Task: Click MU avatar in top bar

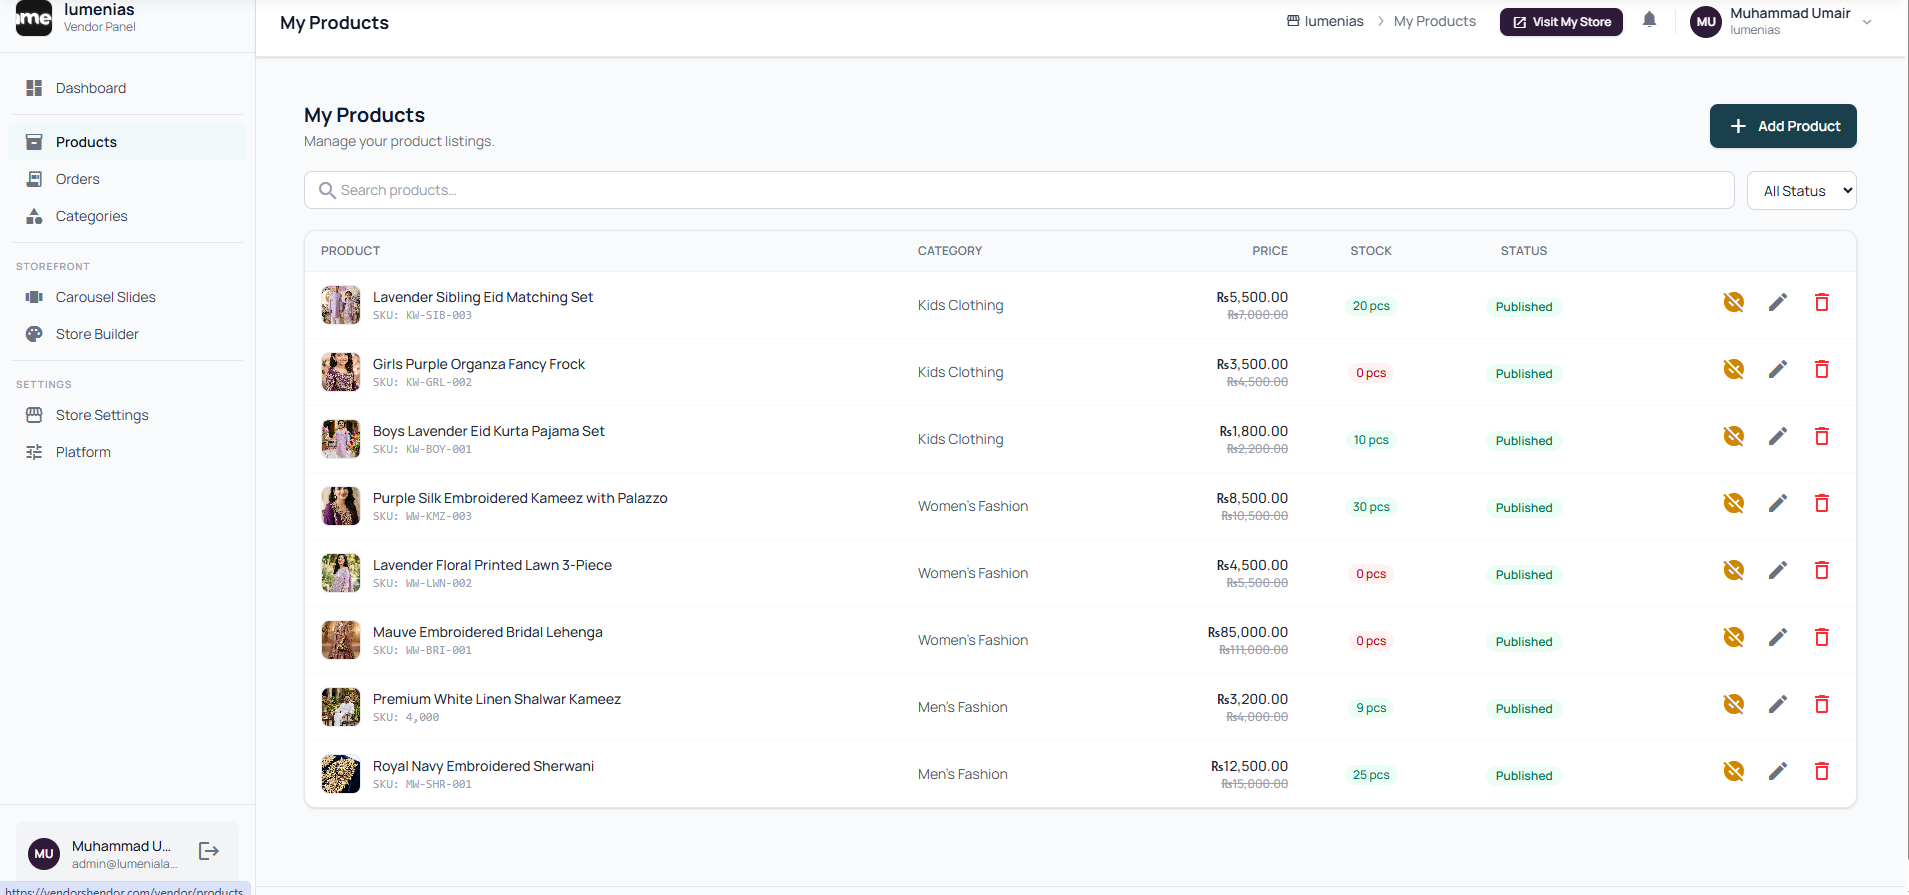Action: pyautogui.click(x=1706, y=21)
